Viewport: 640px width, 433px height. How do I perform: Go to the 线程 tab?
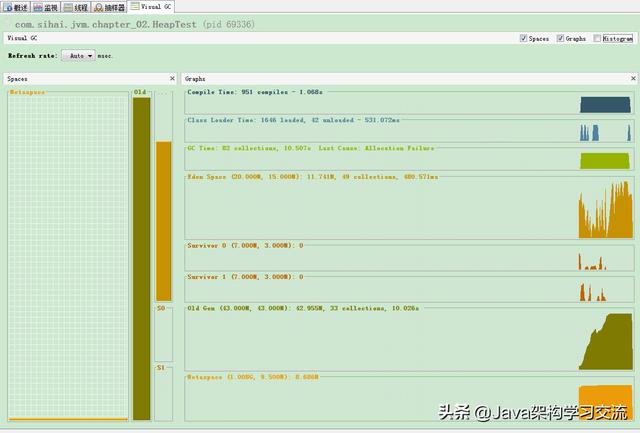tap(76, 7)
